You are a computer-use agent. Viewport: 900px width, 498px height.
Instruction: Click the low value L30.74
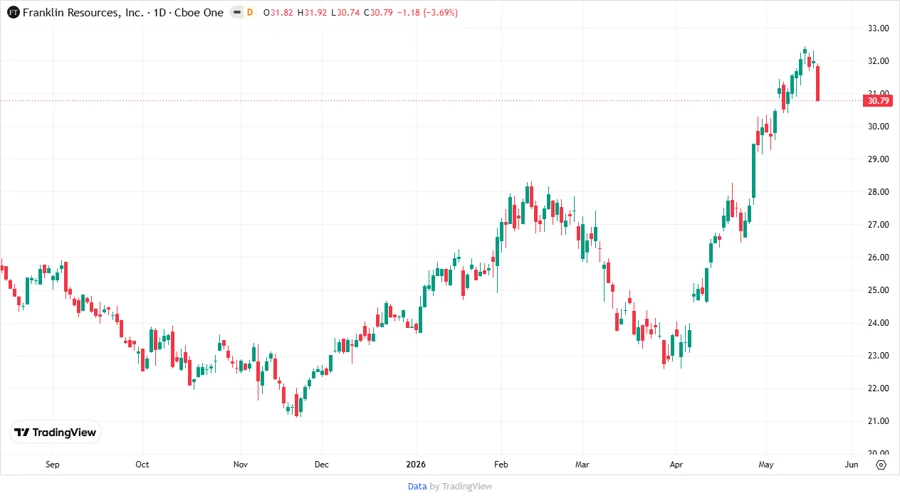pos(346,13)
